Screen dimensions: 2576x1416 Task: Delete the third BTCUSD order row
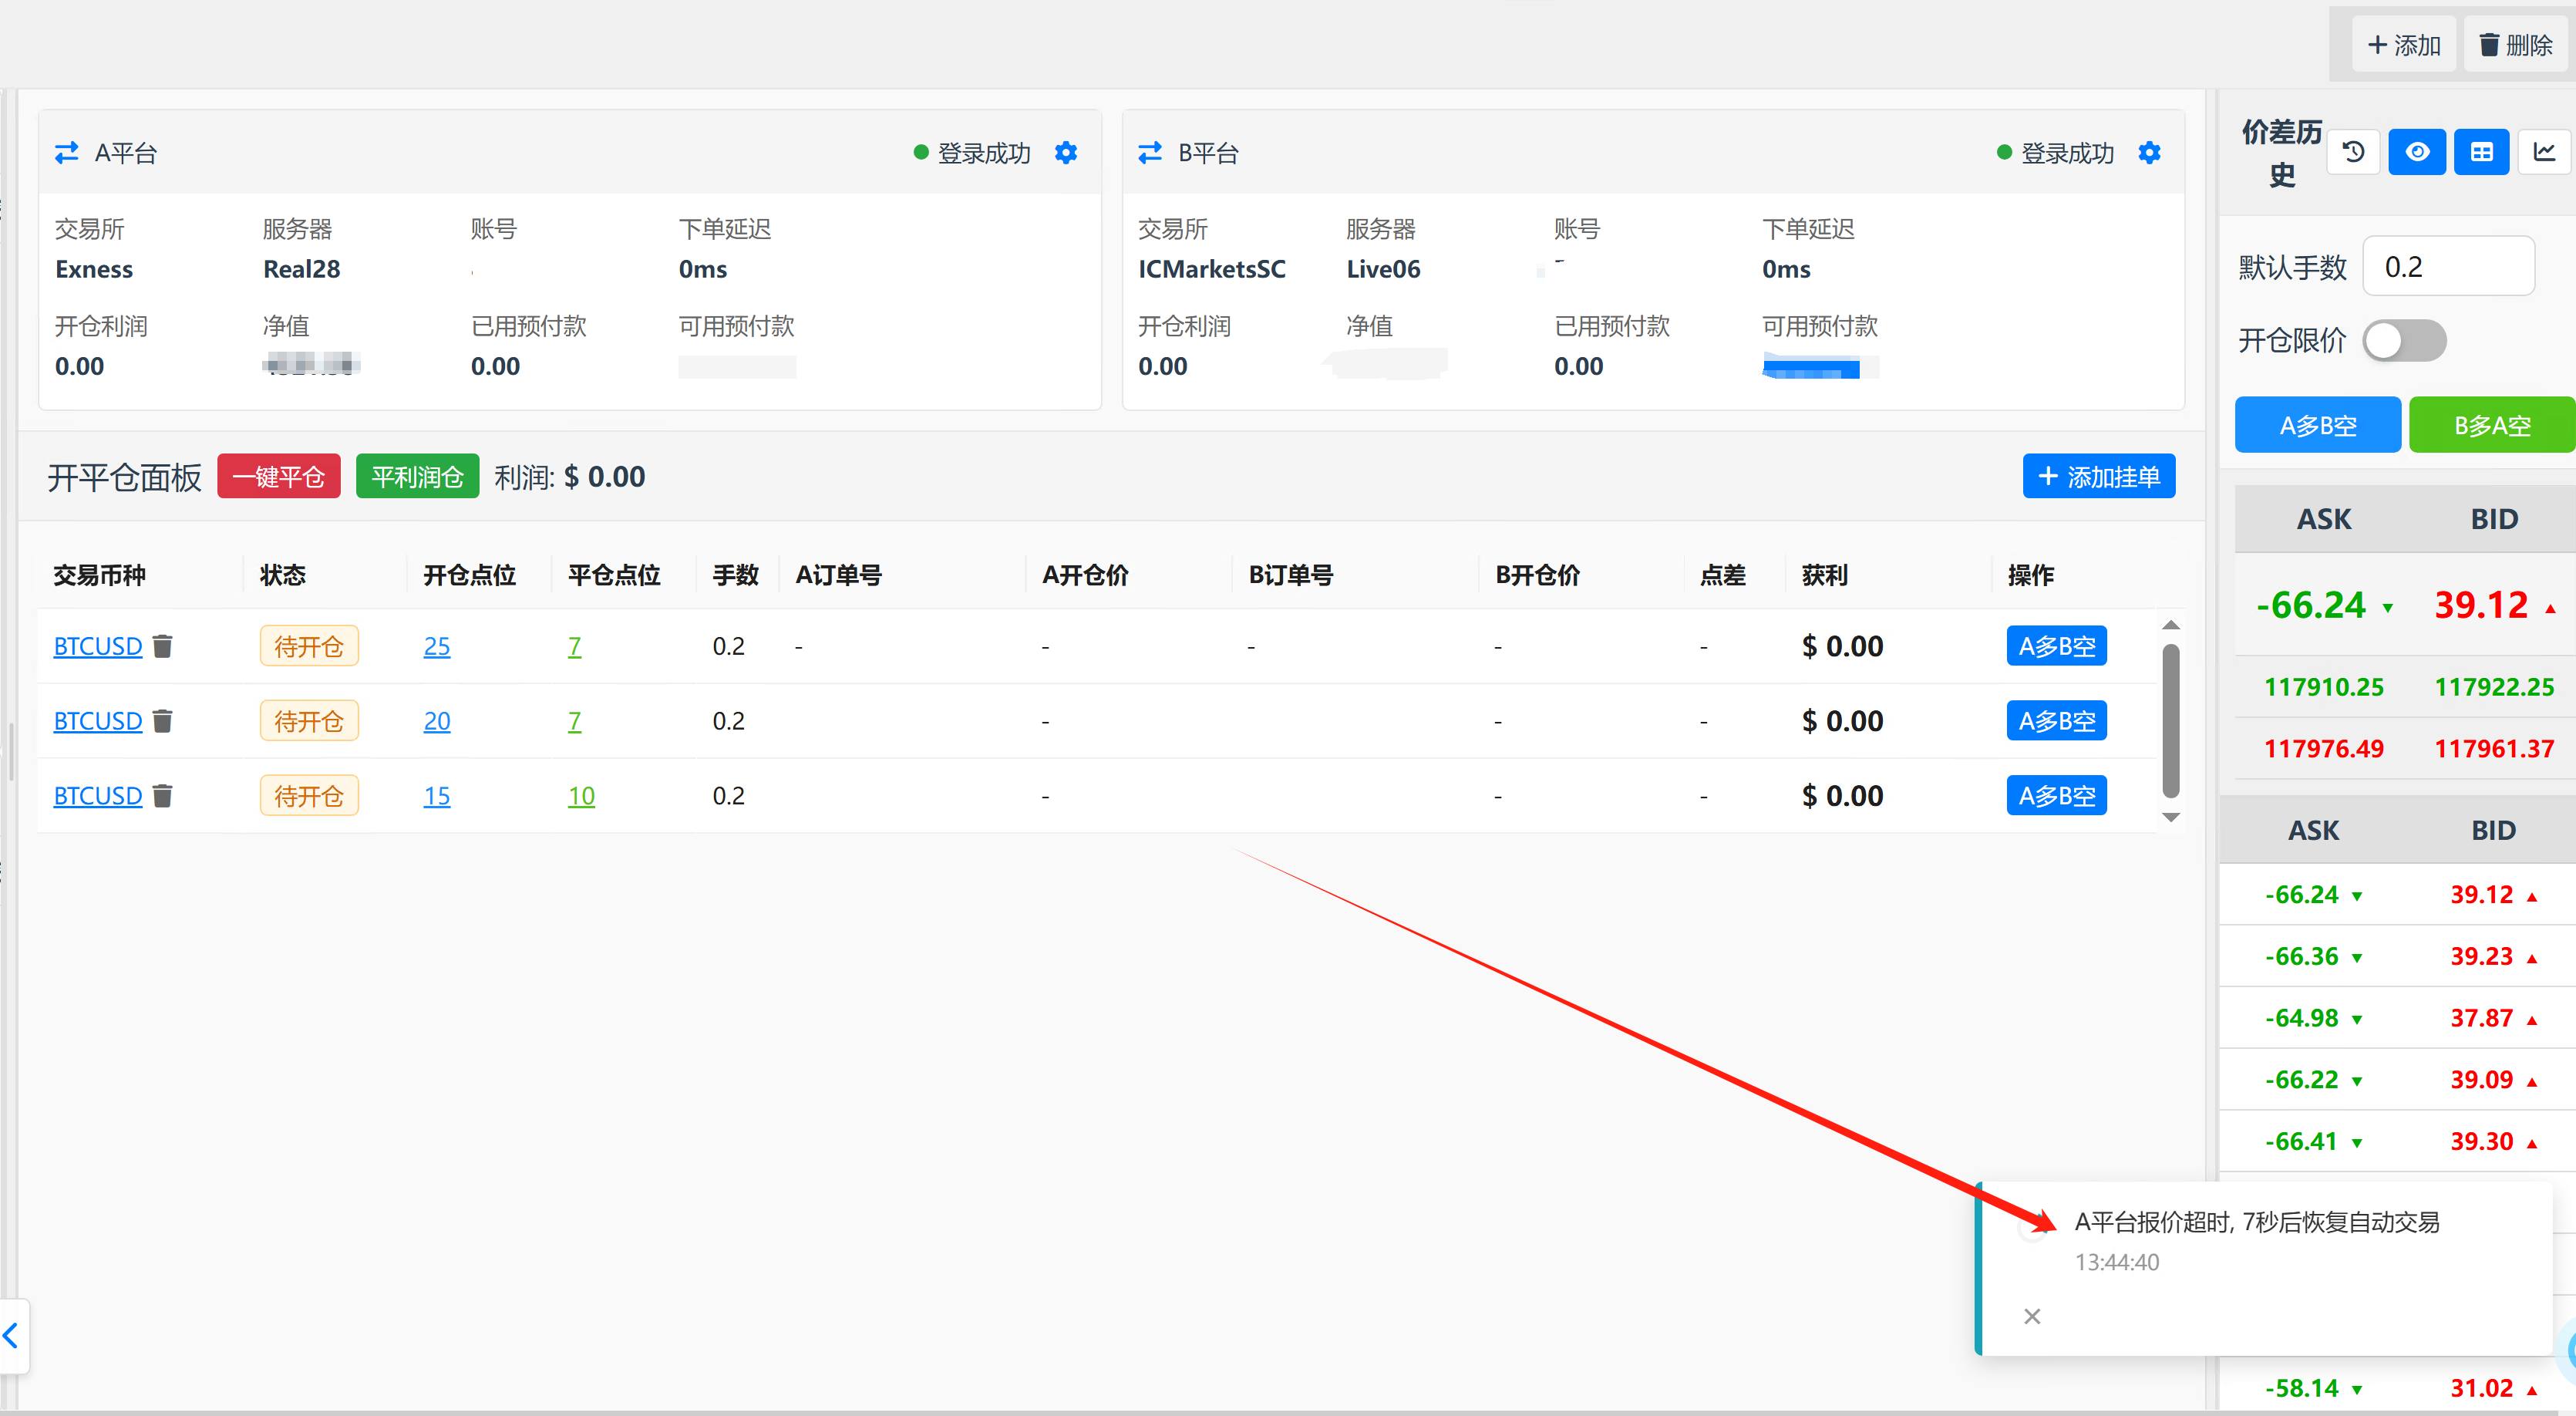[163, 796]
